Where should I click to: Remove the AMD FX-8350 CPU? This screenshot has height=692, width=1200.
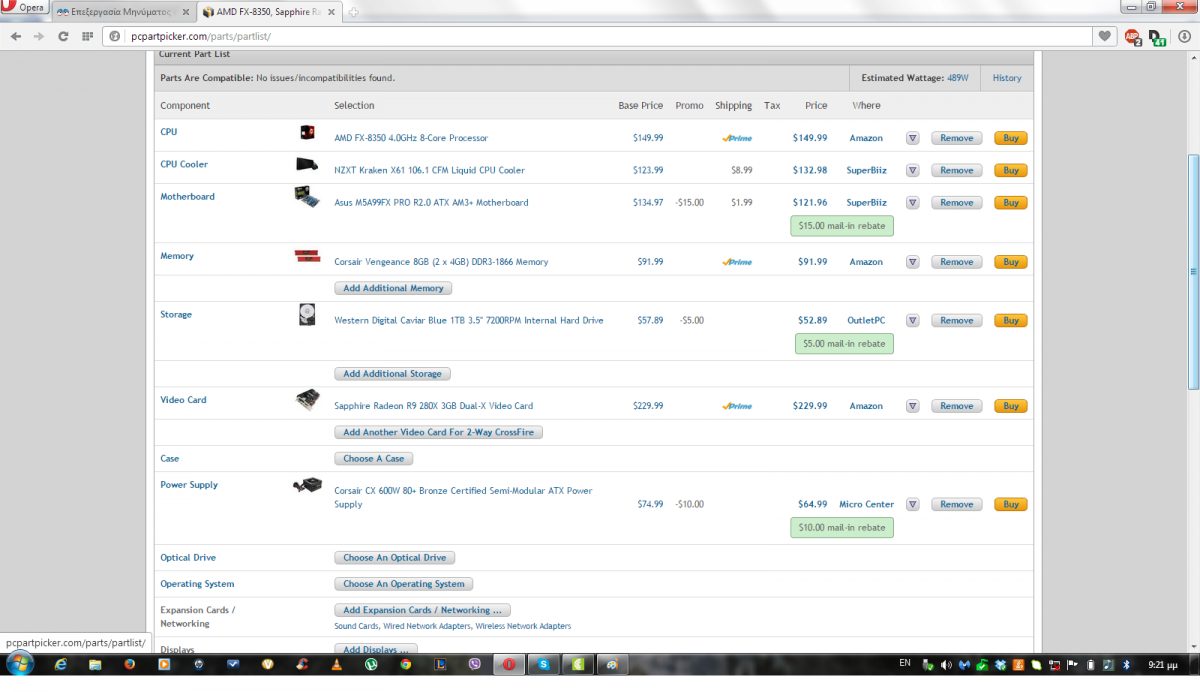pos(956,138)
